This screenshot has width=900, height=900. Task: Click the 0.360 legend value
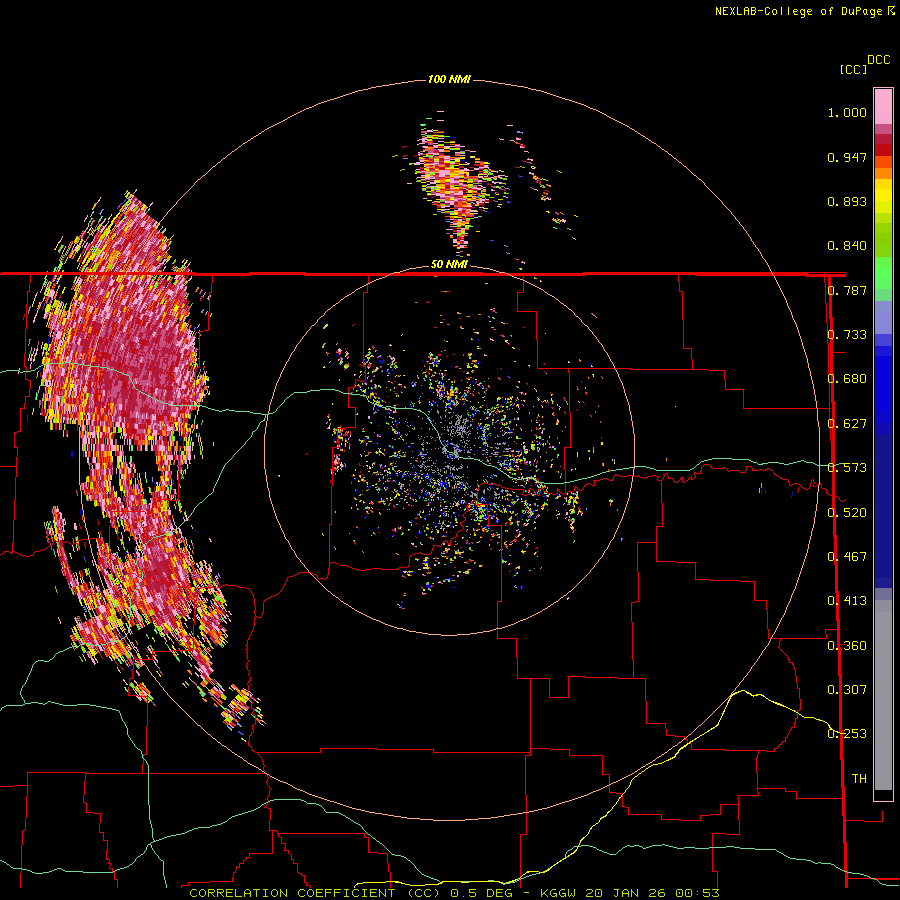click(x=847, y=646)
